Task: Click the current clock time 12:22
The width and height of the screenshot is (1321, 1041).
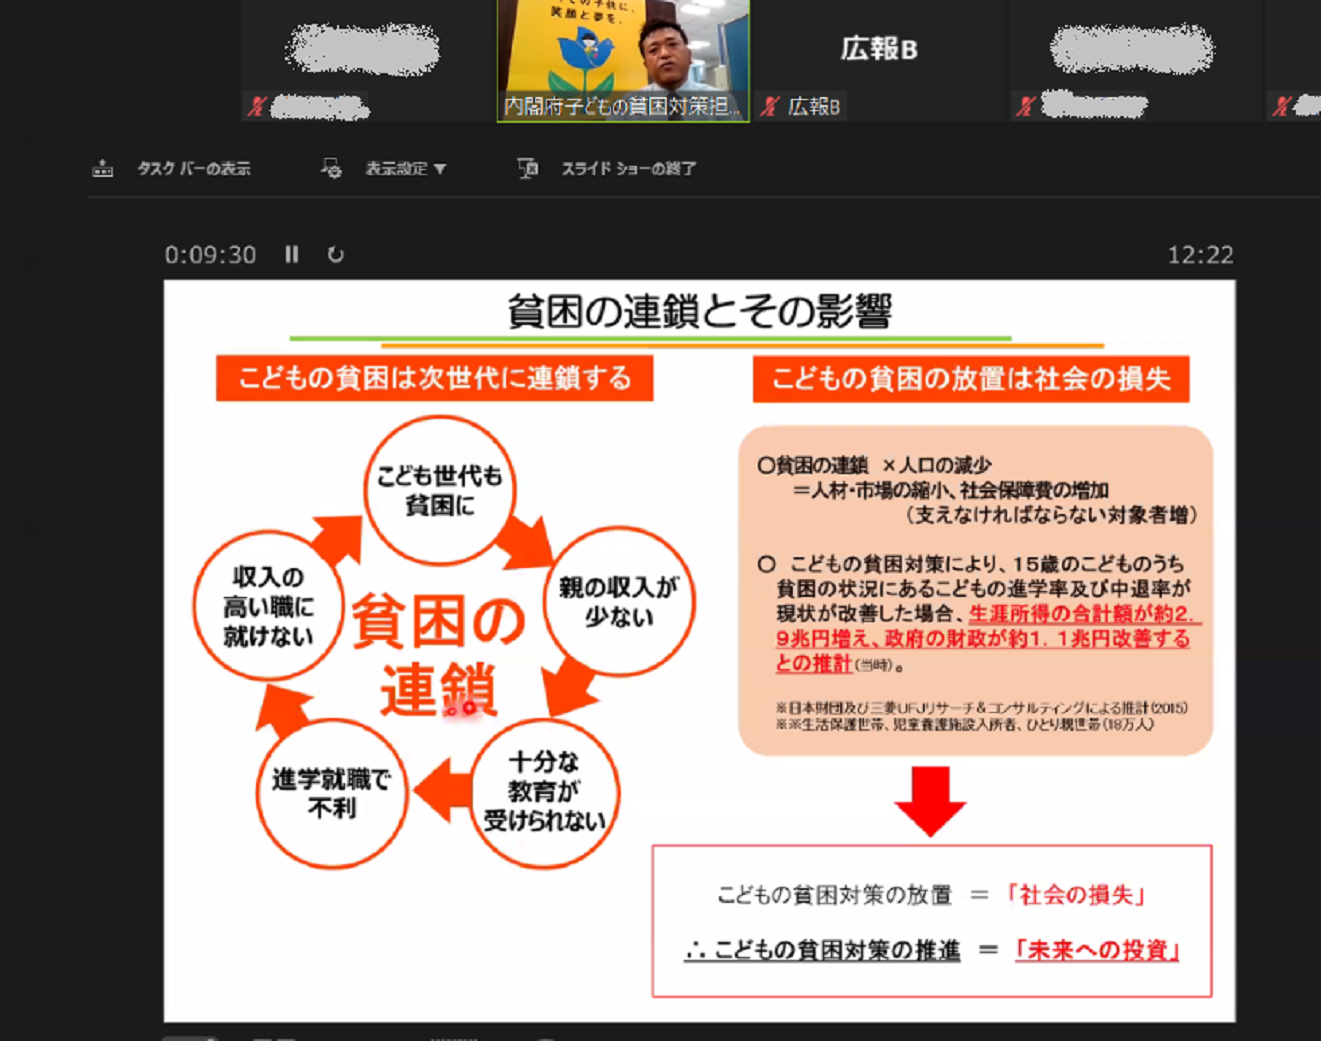Action: point(1200,255)
